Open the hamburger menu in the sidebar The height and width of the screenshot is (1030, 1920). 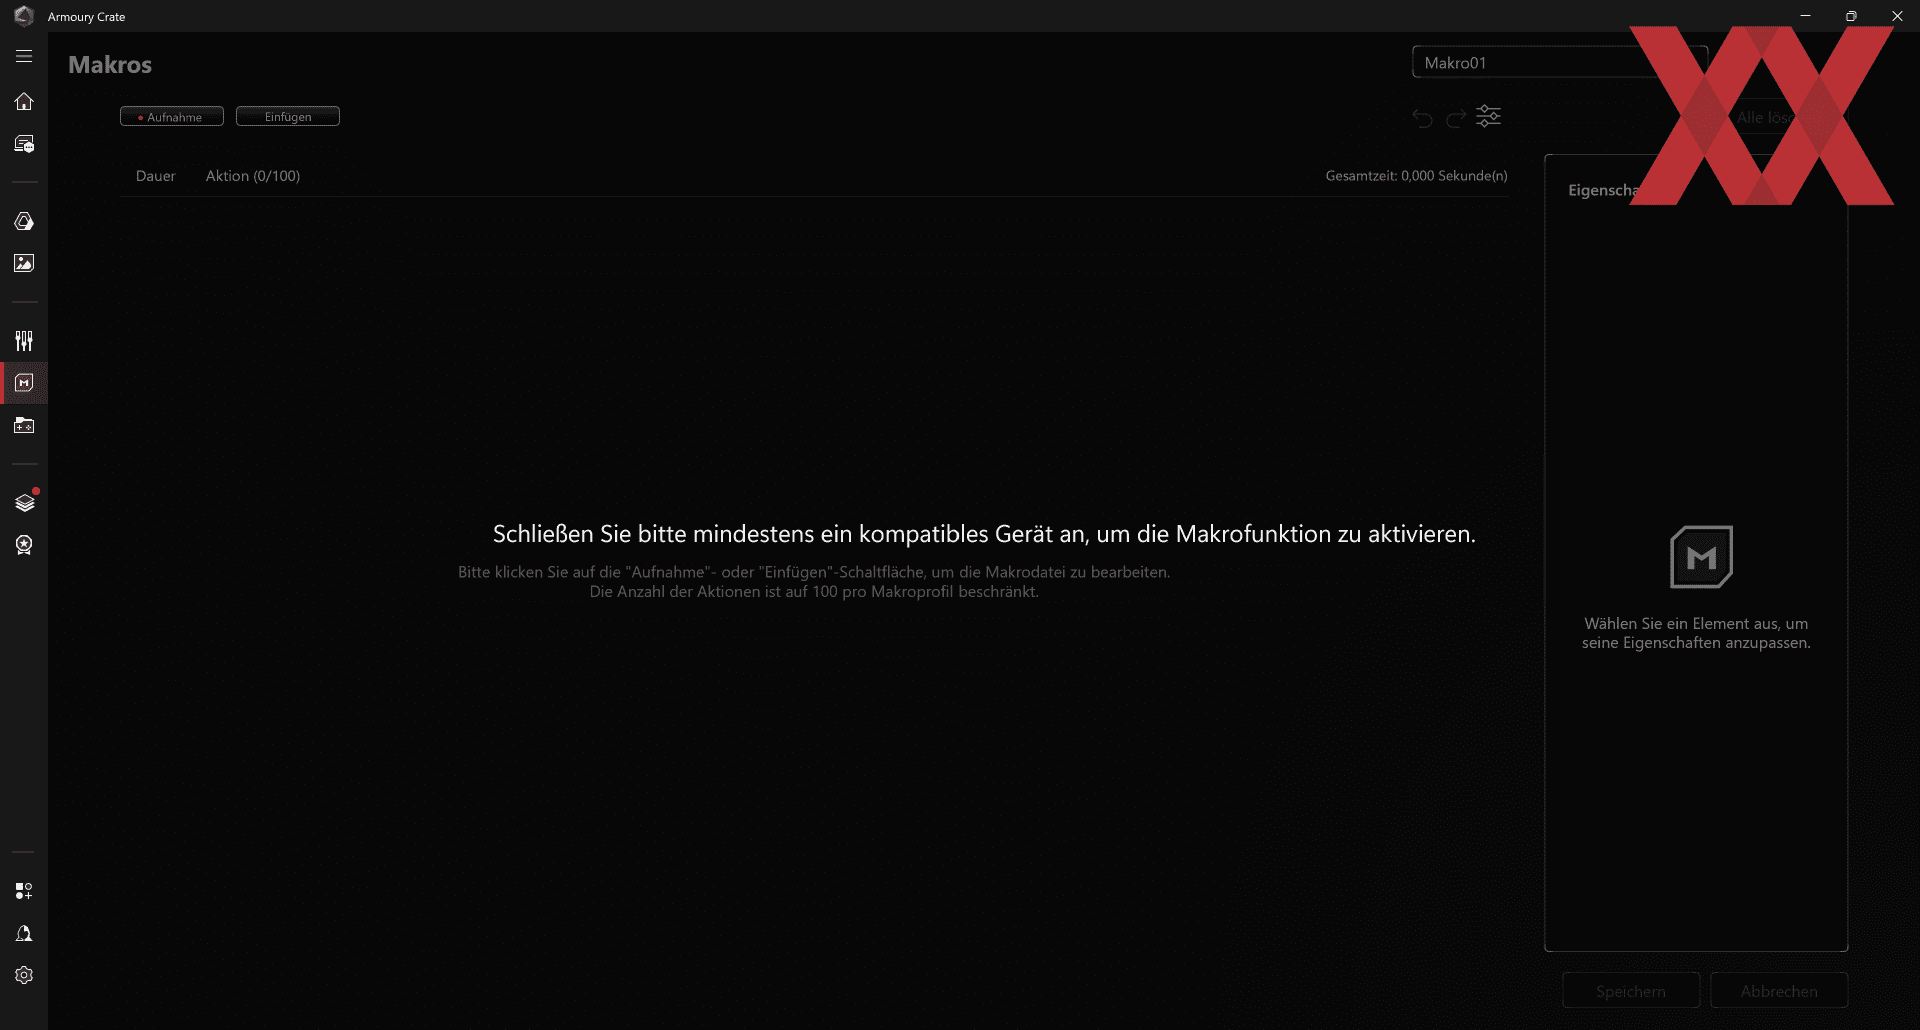click(24, 57)
